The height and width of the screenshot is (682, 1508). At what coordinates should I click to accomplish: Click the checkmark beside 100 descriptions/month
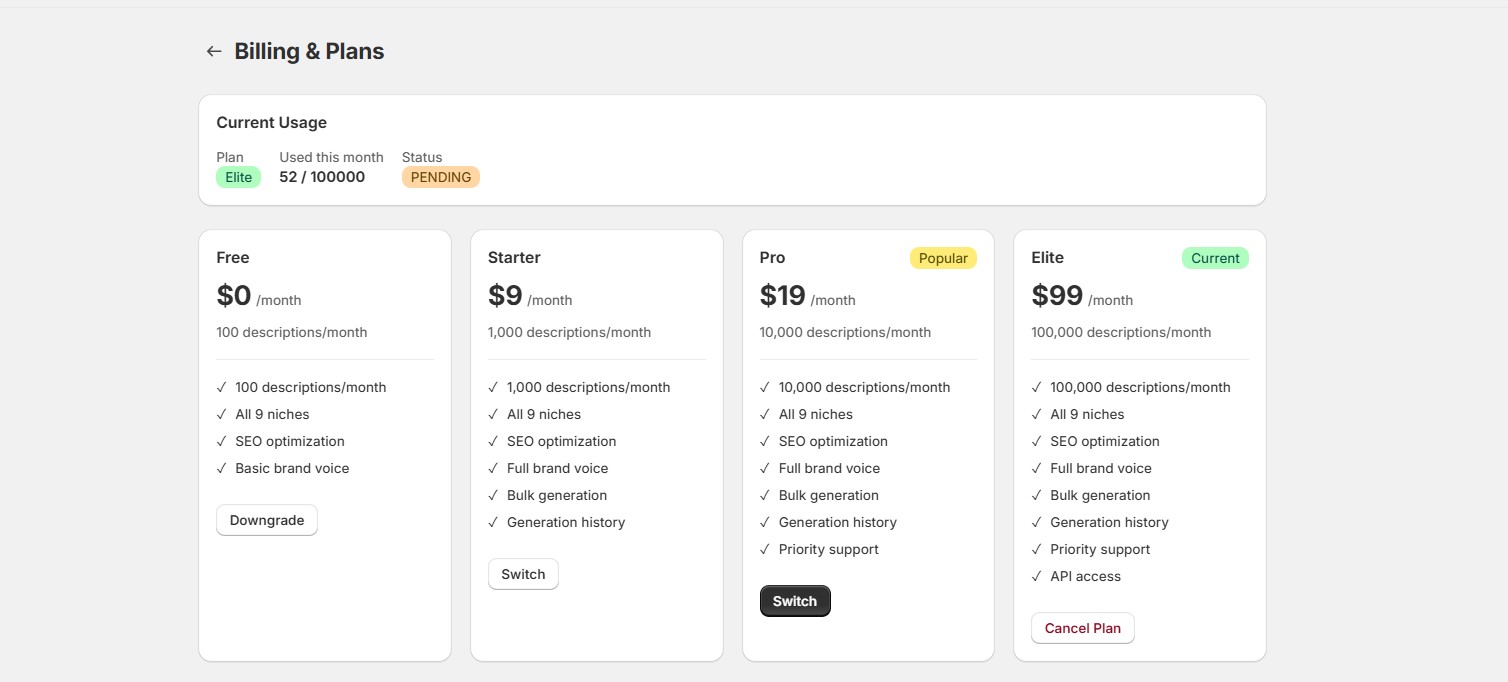221,387
